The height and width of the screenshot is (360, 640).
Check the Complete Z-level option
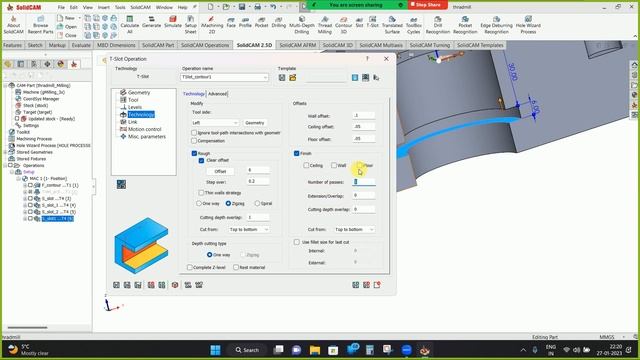coord(190,267)
